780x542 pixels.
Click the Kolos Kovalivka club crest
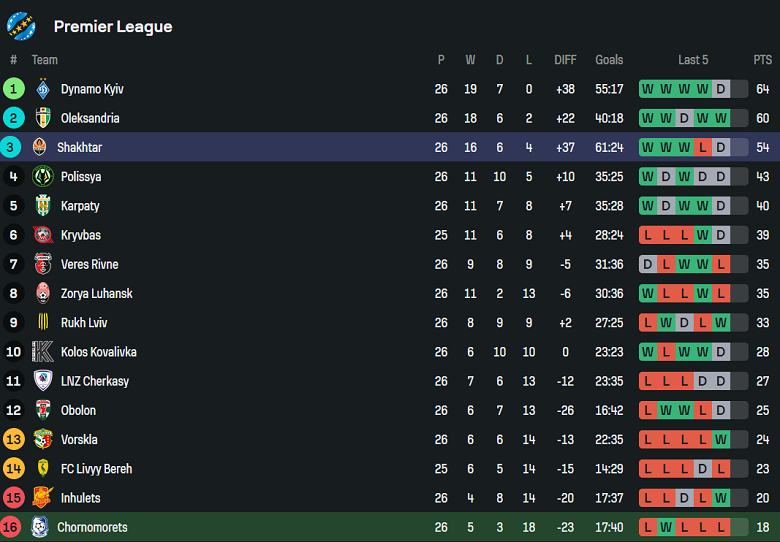pyautogui.click(x=43, y=352)
